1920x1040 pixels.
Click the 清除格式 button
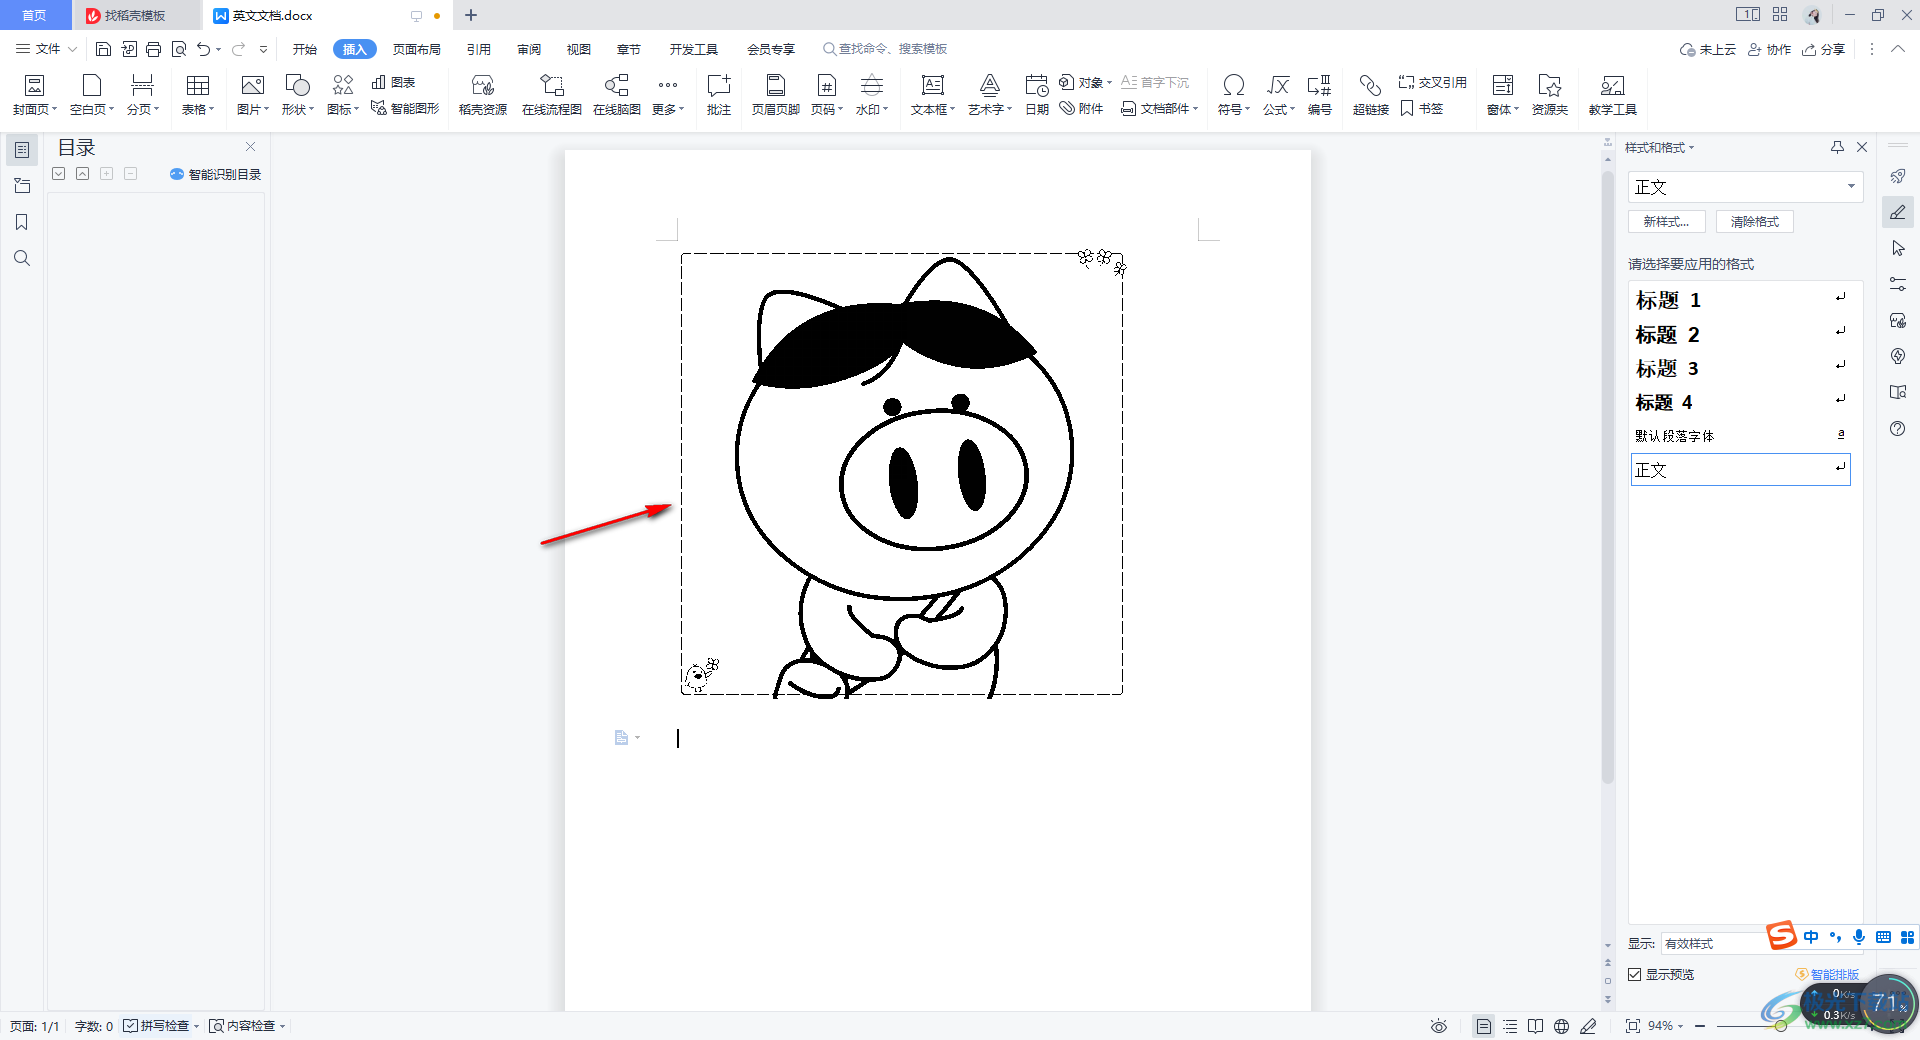pyautogui.click(x=1755, y=222)
